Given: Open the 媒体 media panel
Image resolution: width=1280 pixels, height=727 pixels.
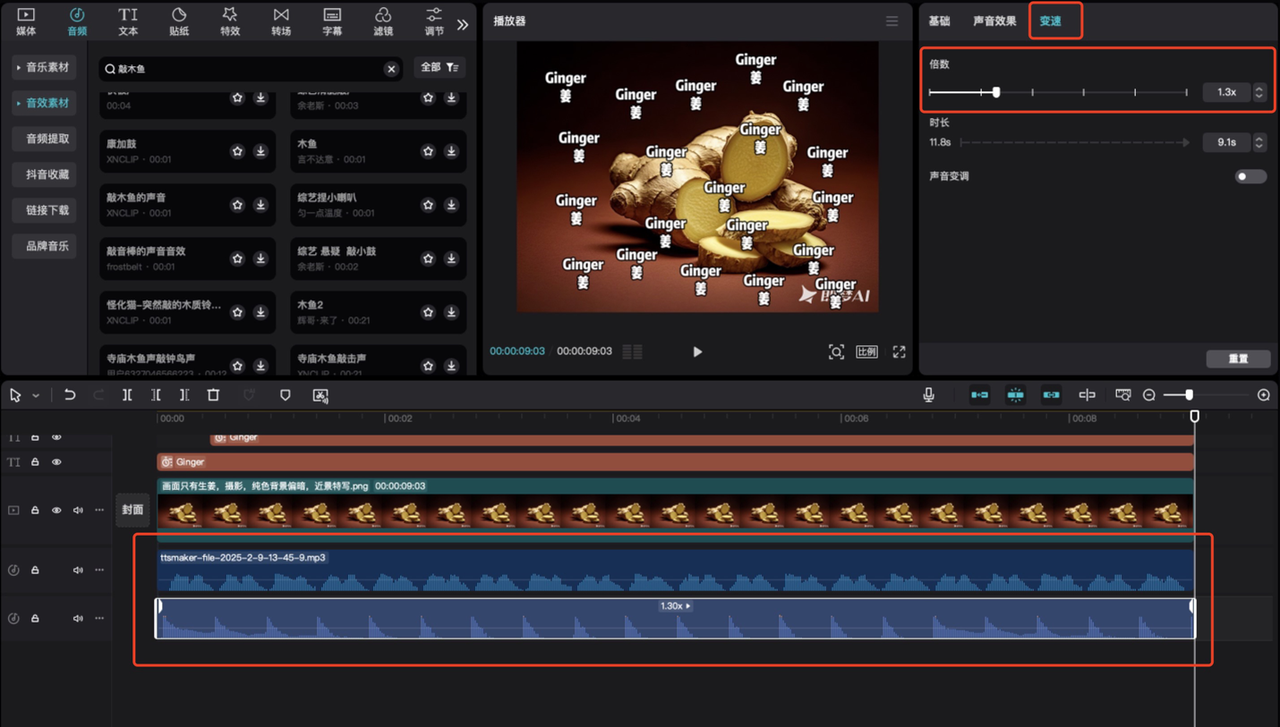Looking at the screenshot, I should point(26,21).
